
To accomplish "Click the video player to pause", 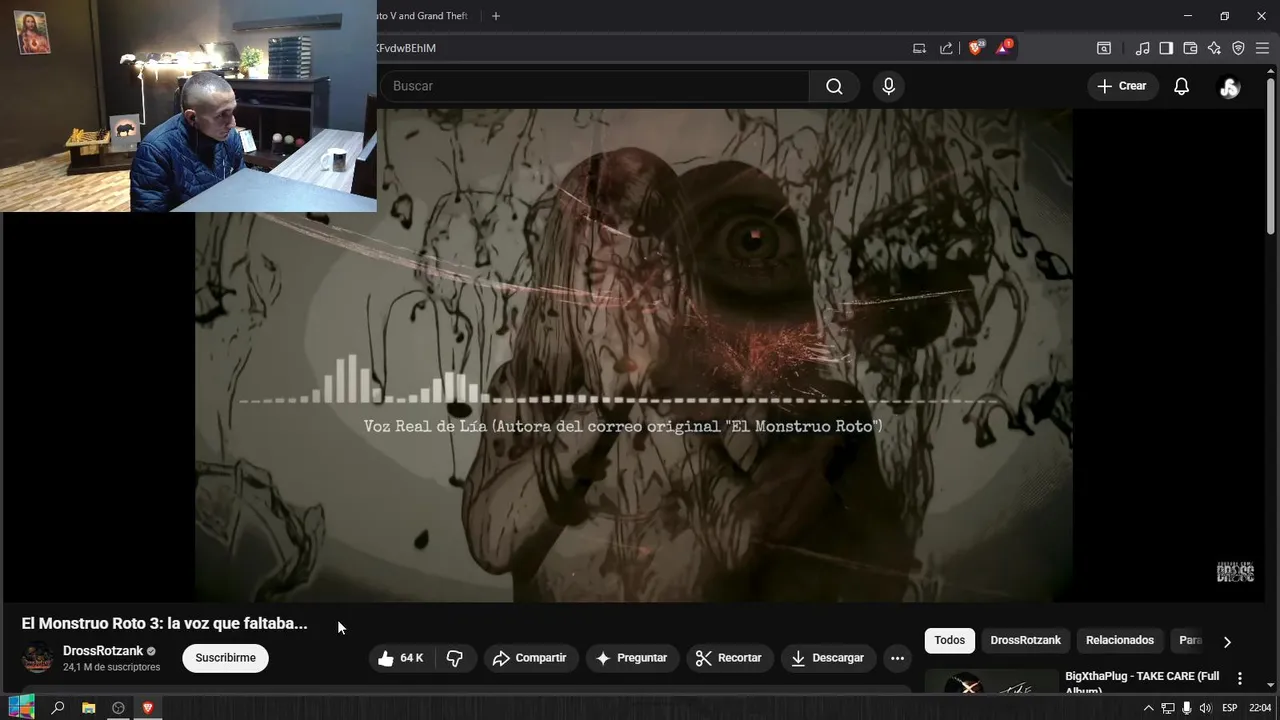I will [634, 355].
